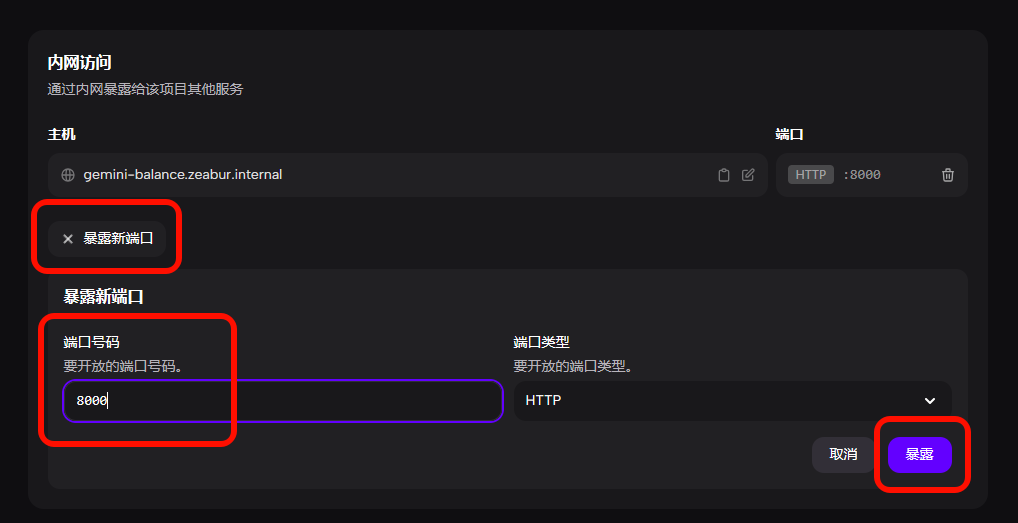Image resolution: width=1018 pixels, height=523 pixels.
Task: Click the globe icon beside the hostname
Action: [x=68, y=175]
